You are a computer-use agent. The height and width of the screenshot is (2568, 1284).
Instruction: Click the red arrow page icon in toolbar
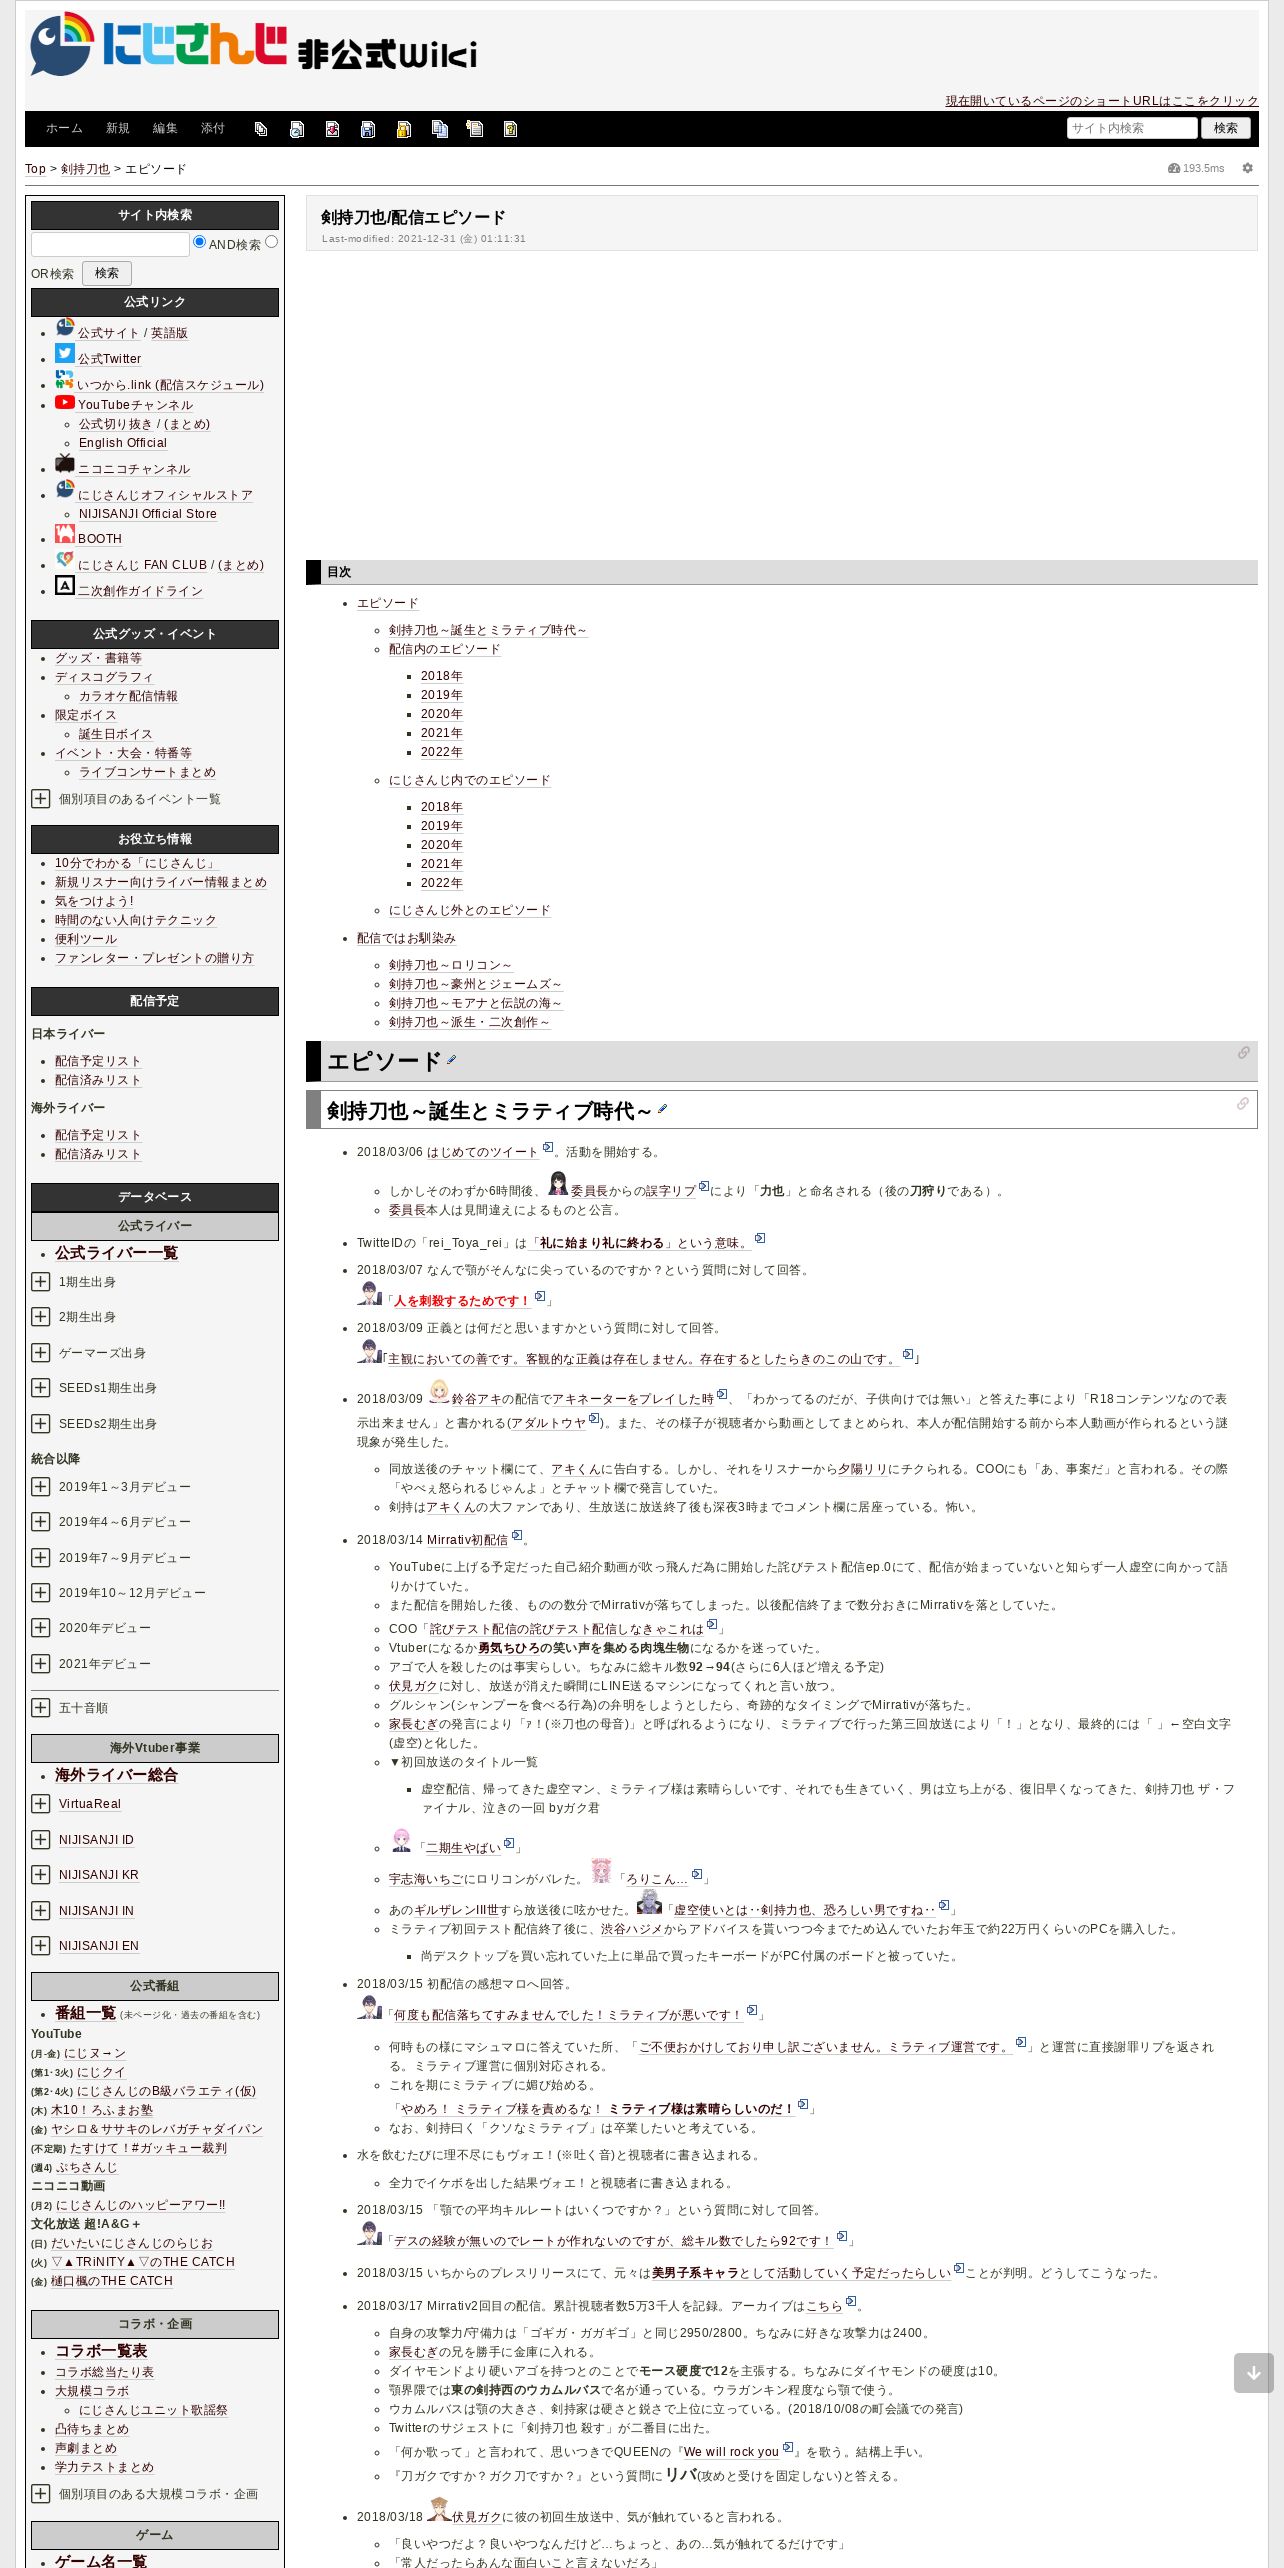(x=332, y=129)
